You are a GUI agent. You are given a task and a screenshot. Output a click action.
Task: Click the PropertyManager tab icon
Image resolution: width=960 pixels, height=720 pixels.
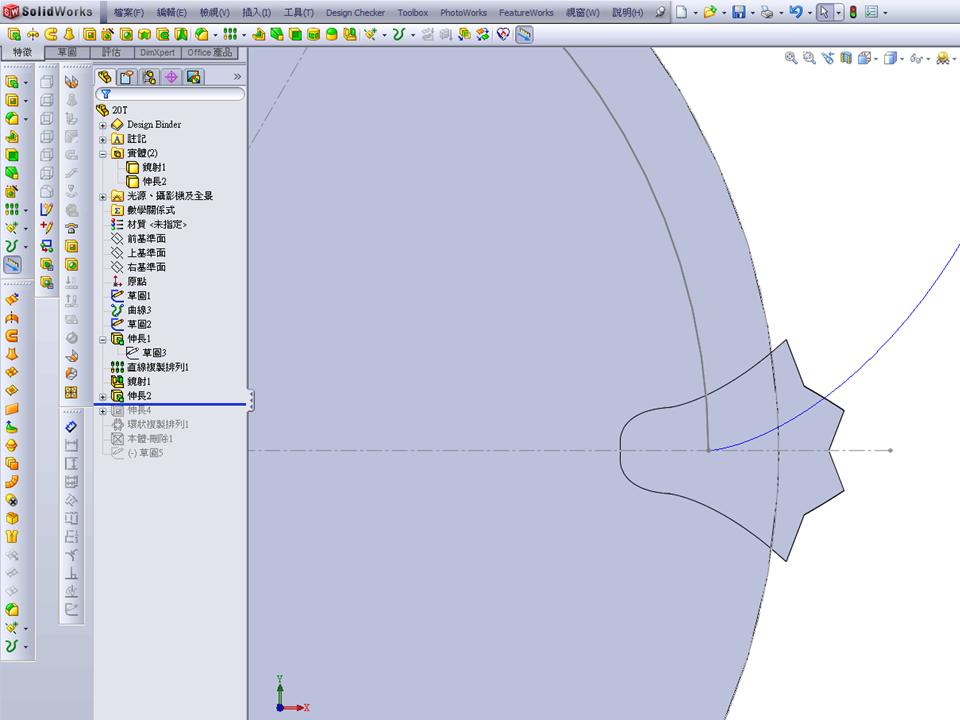(x=127, y=77)
